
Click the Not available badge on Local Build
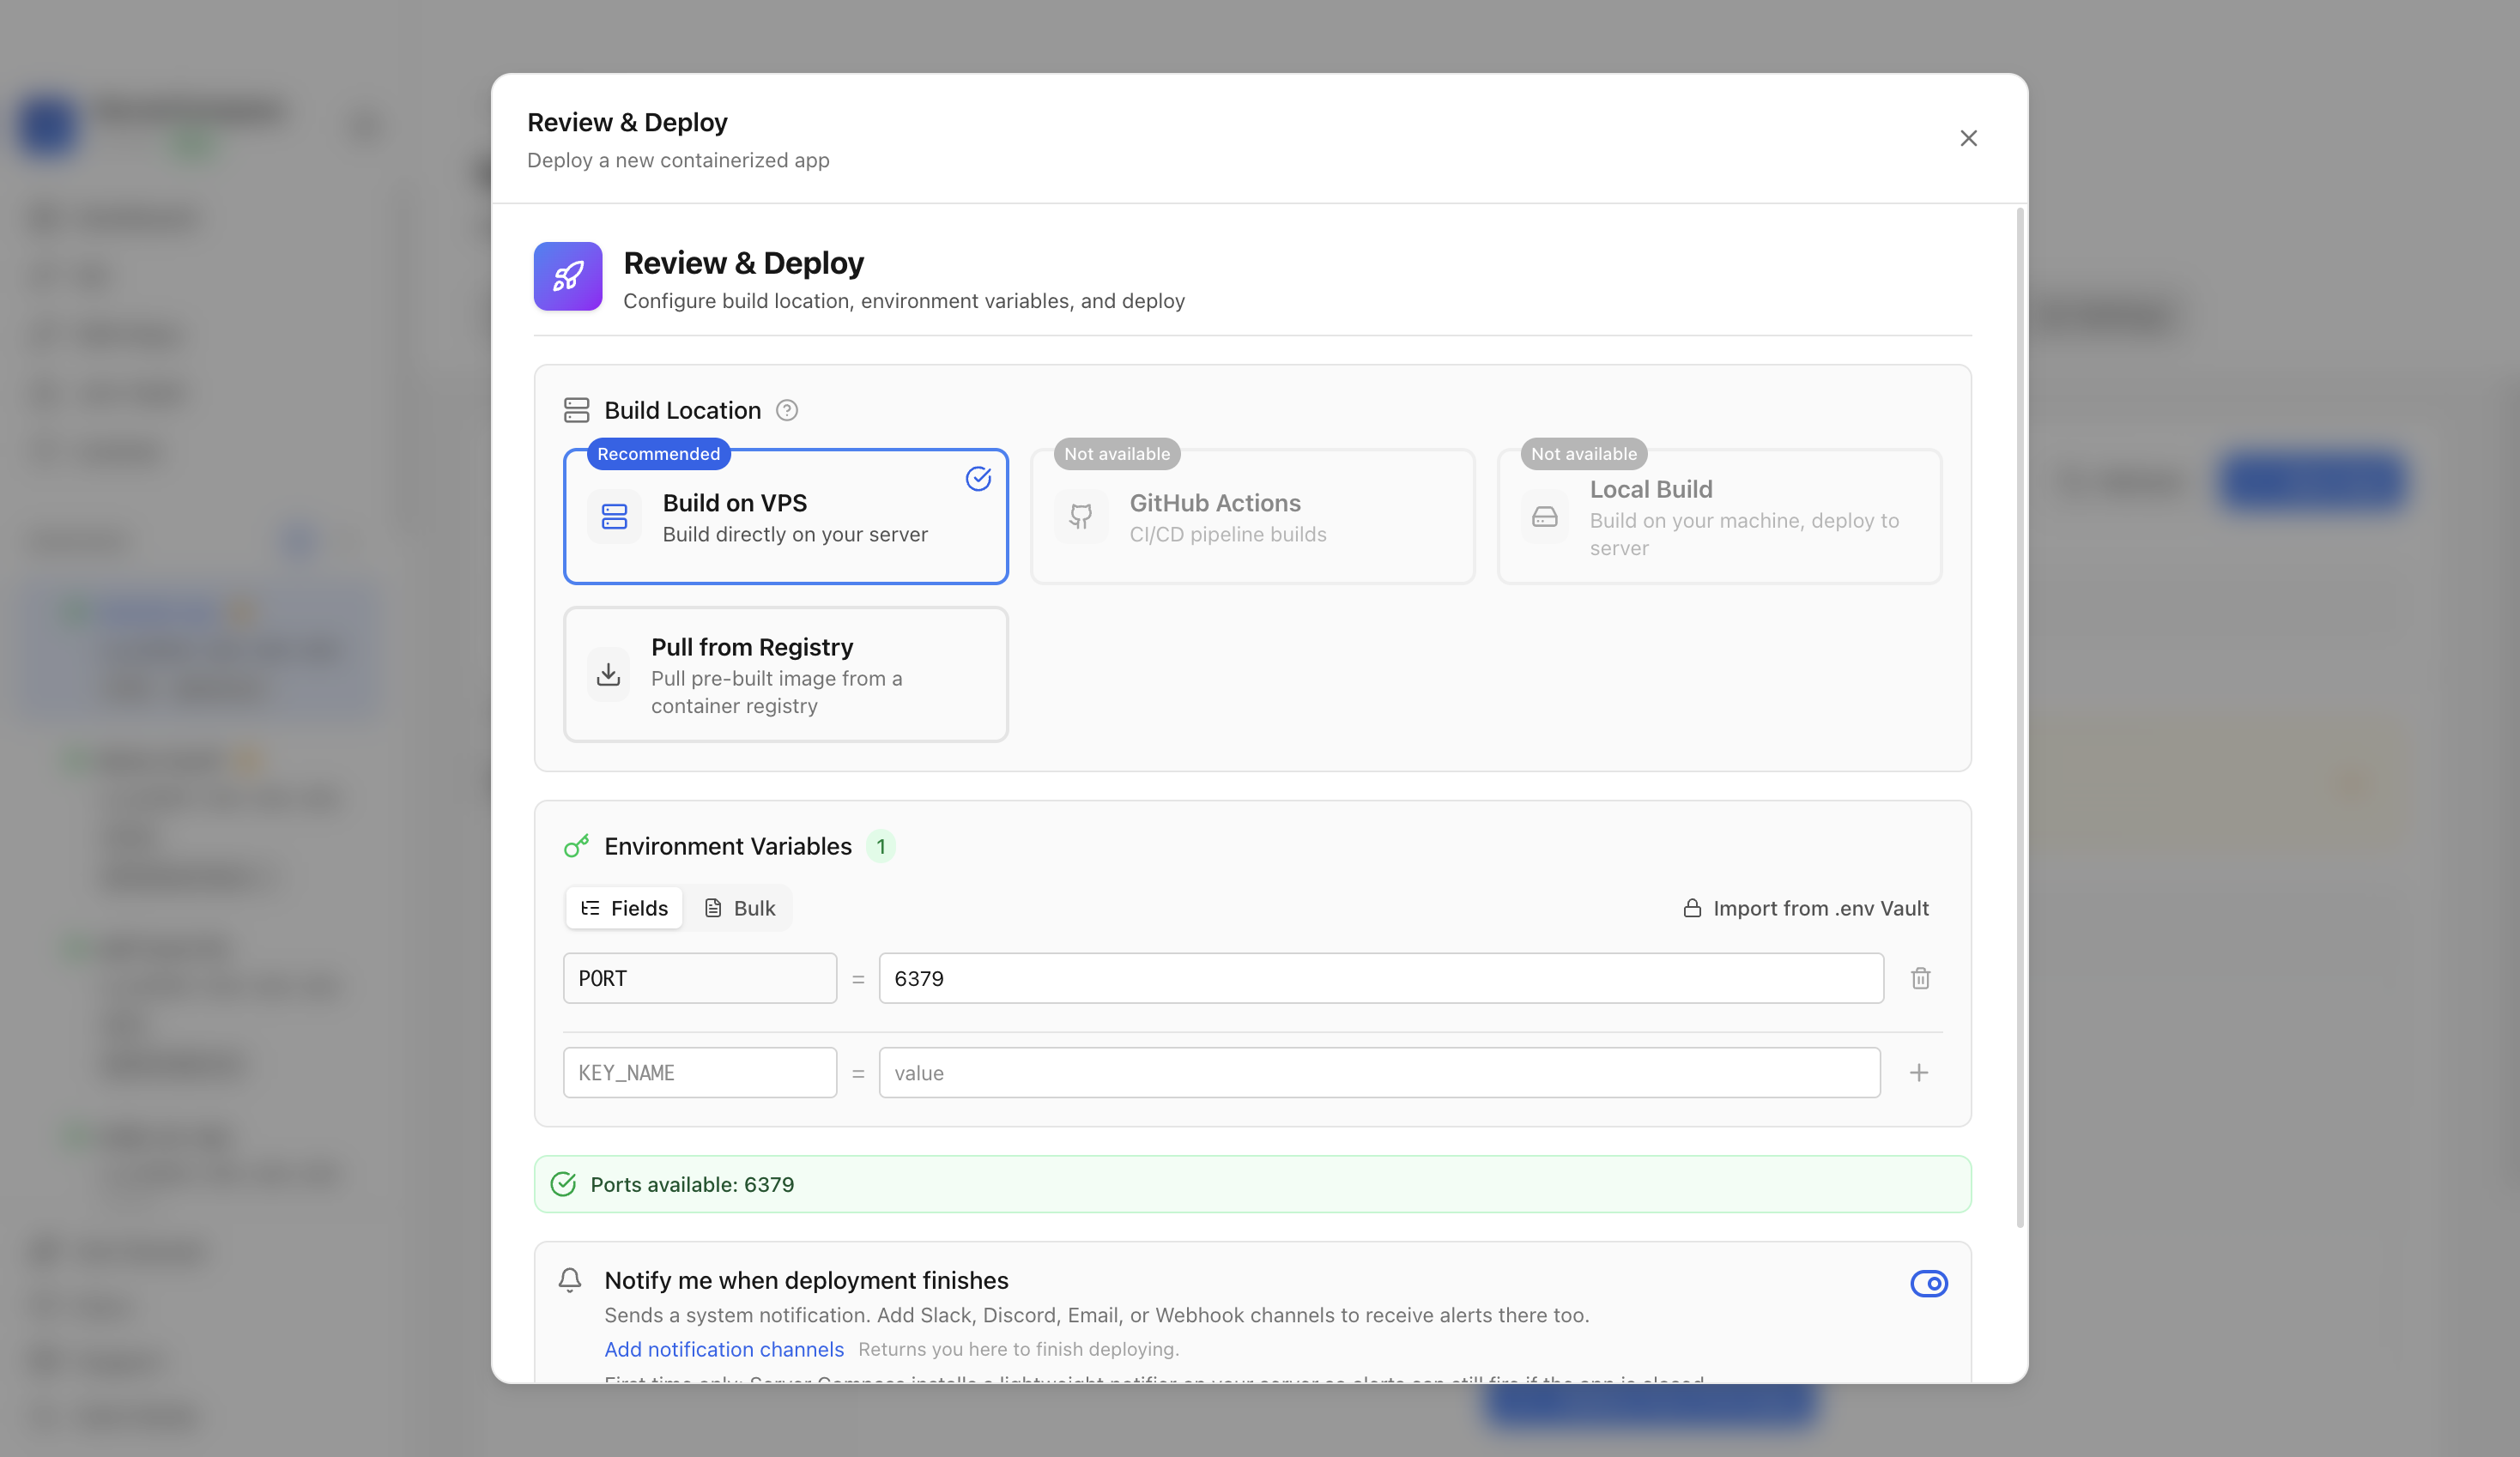click(x=1584, y=454)
